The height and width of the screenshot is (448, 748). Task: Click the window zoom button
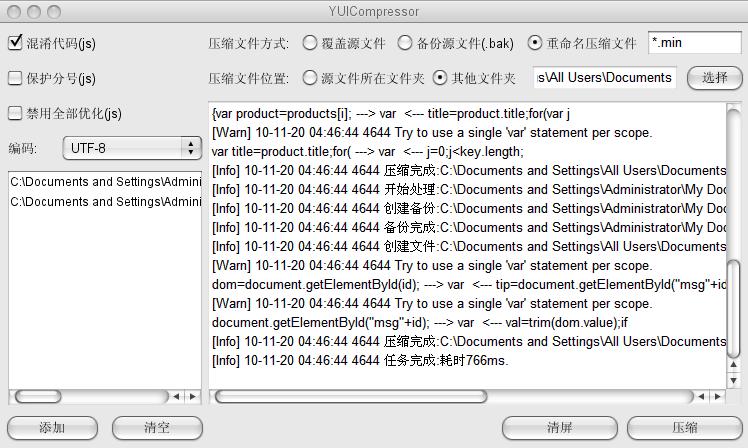pos(54,11)
